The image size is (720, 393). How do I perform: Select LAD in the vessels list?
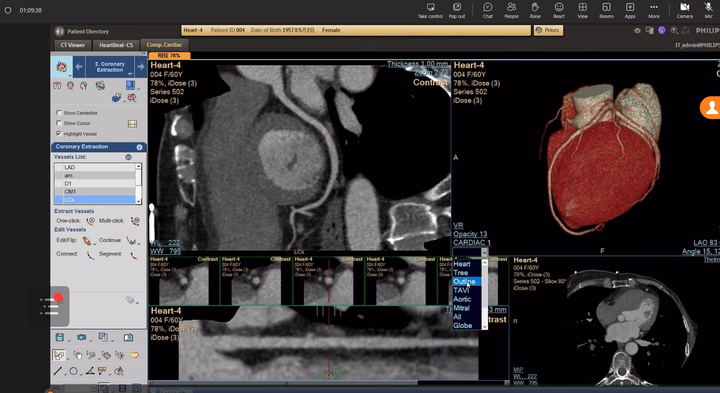click(x=95, y=168)
